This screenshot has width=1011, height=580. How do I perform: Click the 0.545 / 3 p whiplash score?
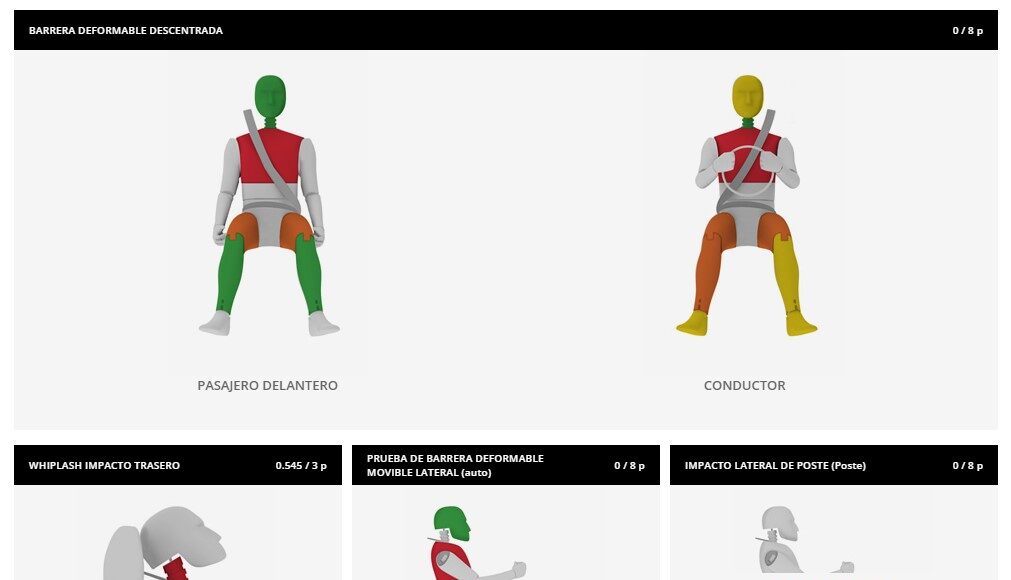pos(301,465)
